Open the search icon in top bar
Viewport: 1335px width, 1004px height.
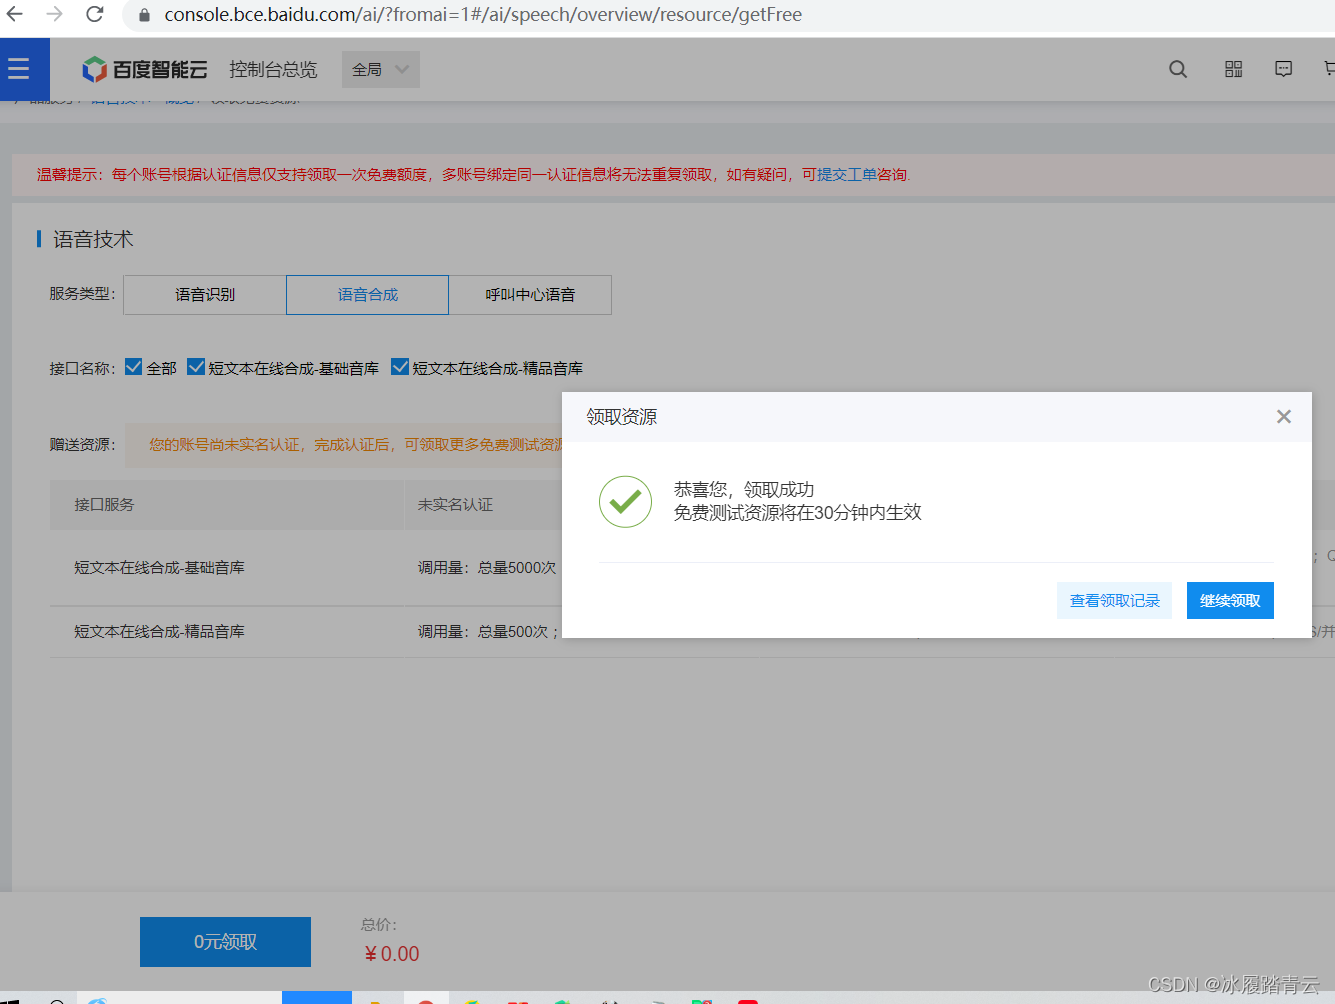pos(1177,69)
